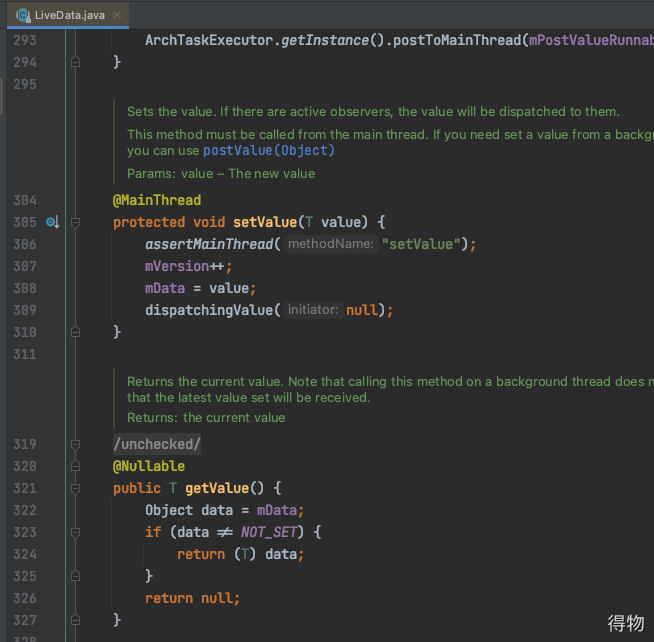Click the initiator: parameter hint

(314, 310)
